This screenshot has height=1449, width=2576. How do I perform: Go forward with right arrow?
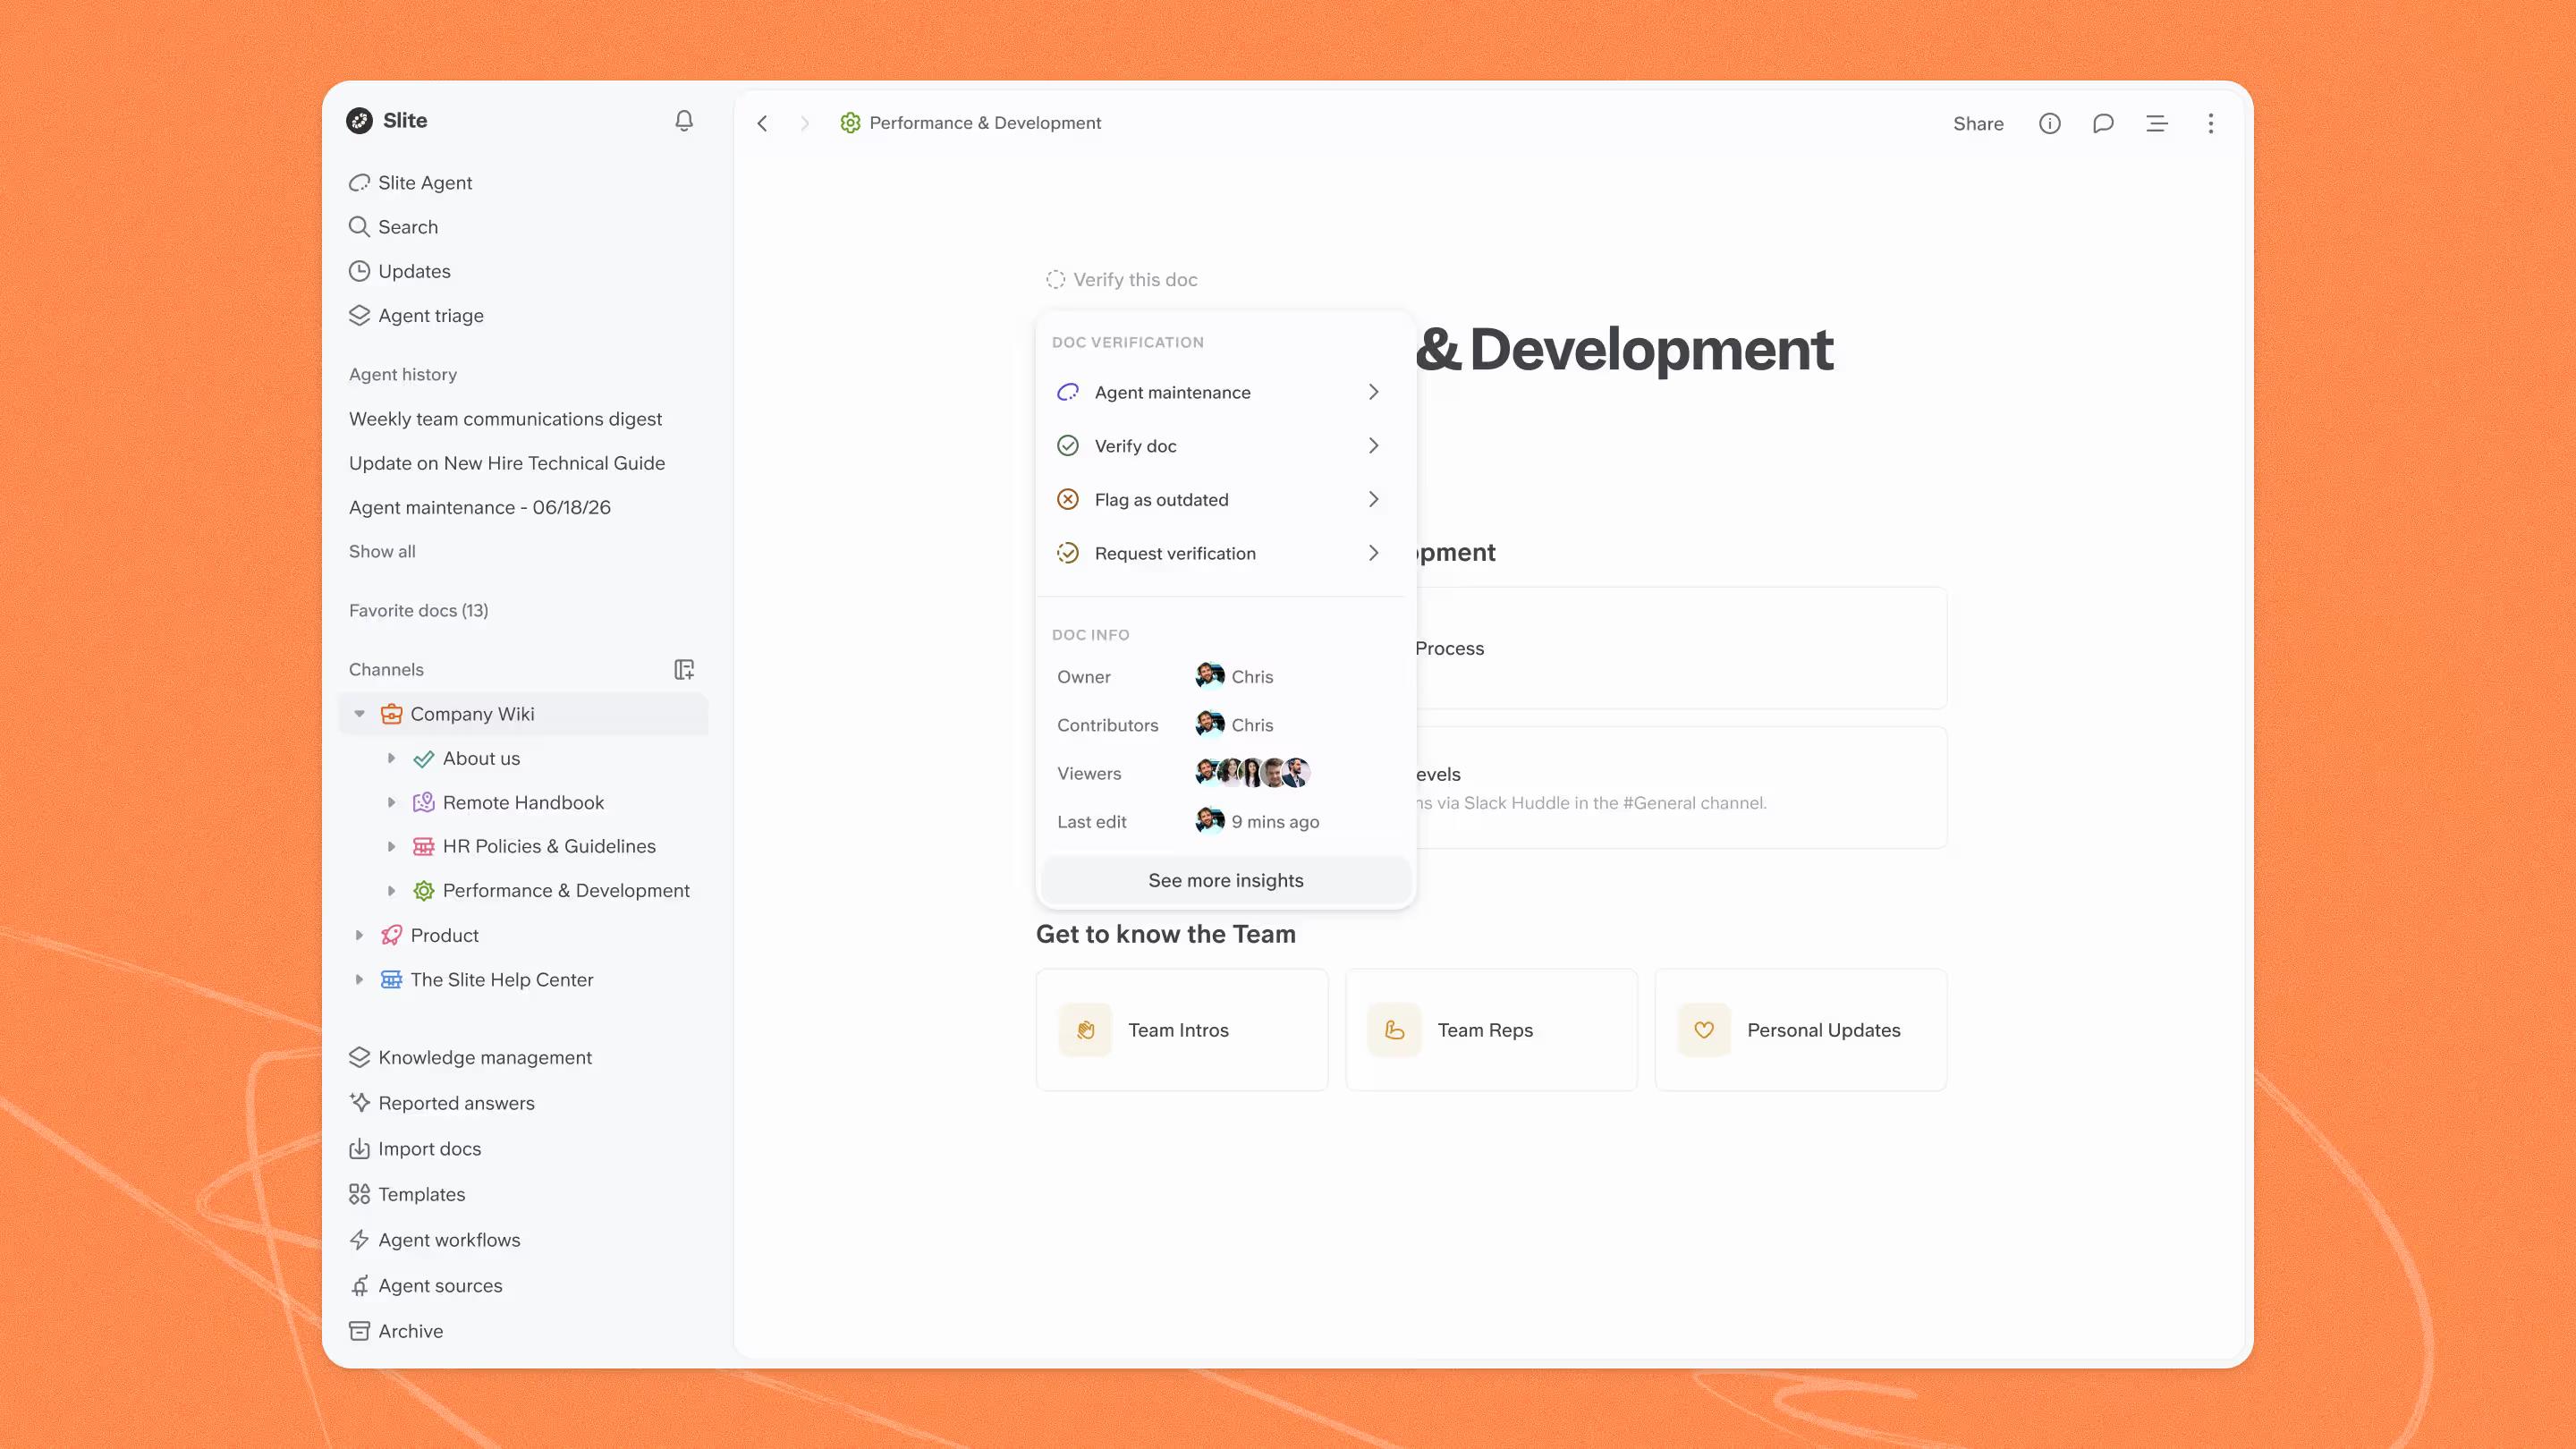pos(805,123)
